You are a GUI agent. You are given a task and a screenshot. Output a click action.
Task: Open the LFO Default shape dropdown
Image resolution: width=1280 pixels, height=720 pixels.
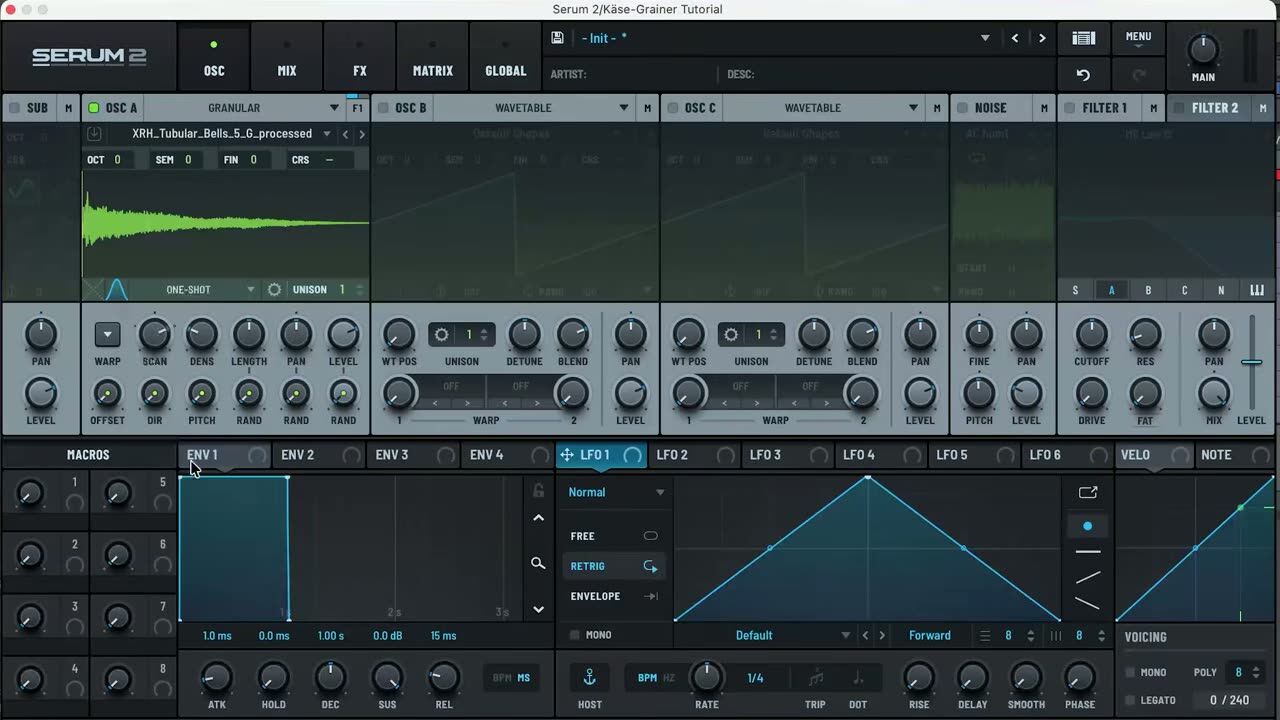click(x=764, y=635)
